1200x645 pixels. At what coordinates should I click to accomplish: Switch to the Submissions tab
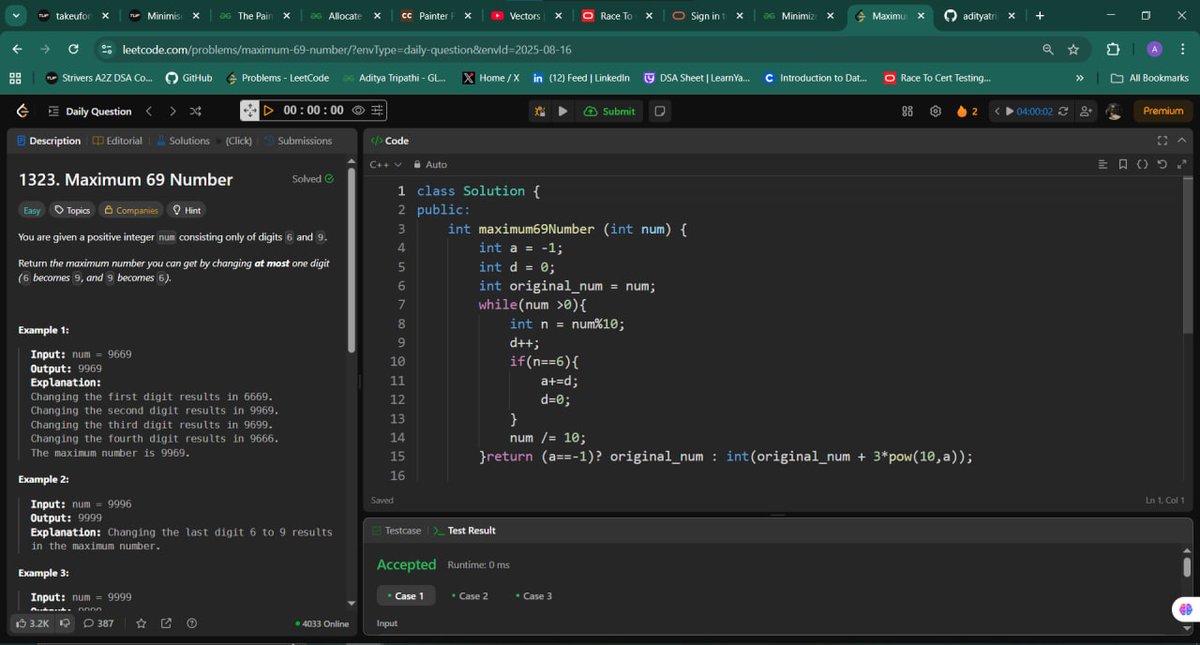(x=298, y=141)
